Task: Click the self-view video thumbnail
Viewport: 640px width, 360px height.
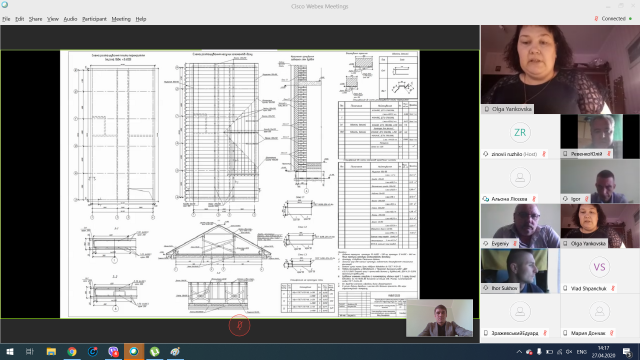Action: [440, 318]
